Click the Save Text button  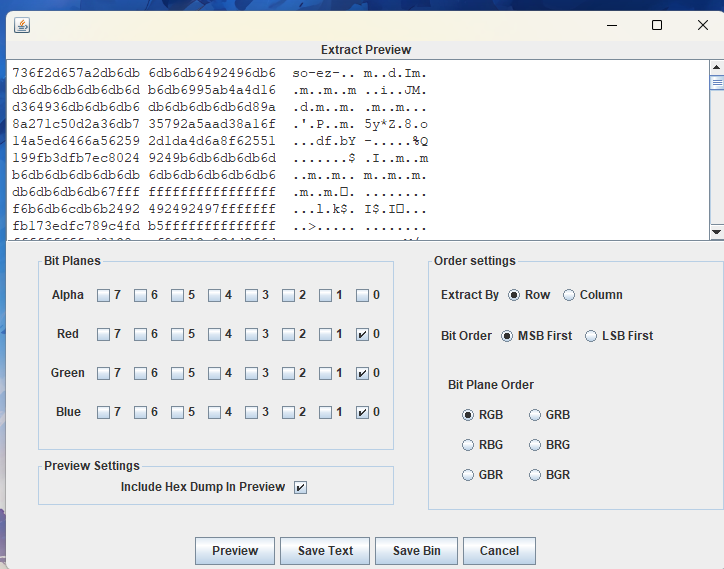325,551
